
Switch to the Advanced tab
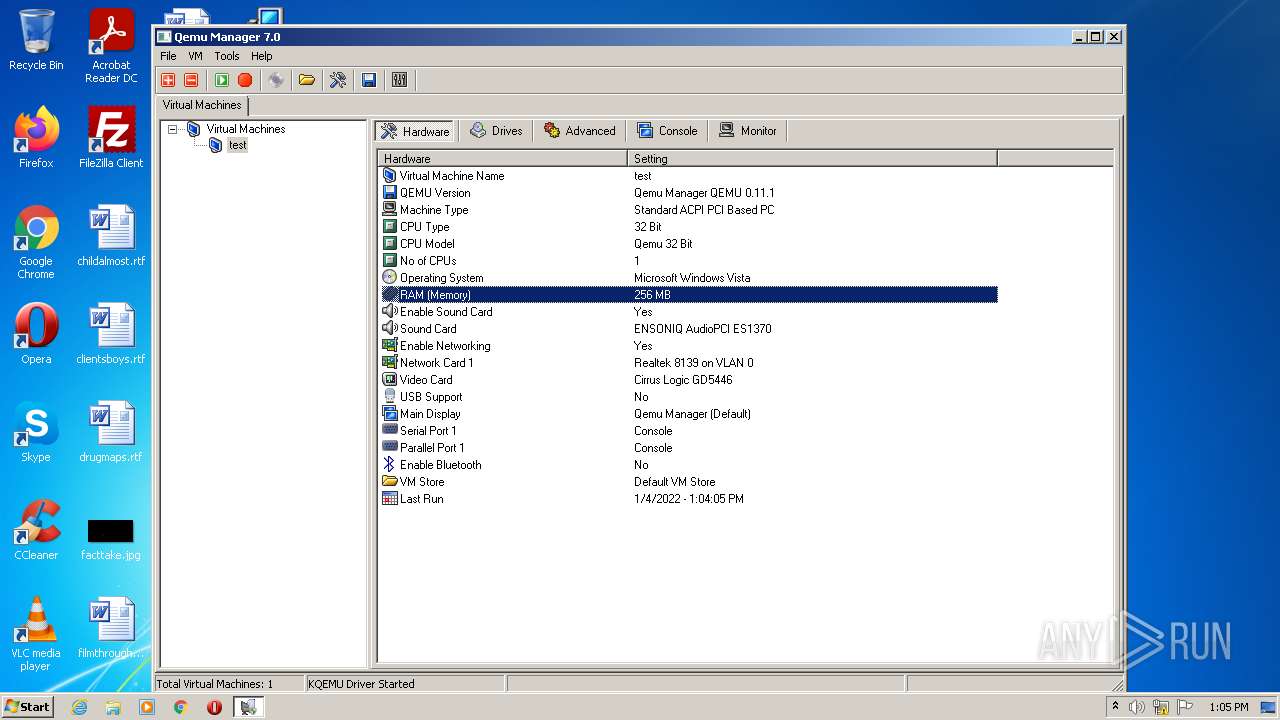[580, 131]
